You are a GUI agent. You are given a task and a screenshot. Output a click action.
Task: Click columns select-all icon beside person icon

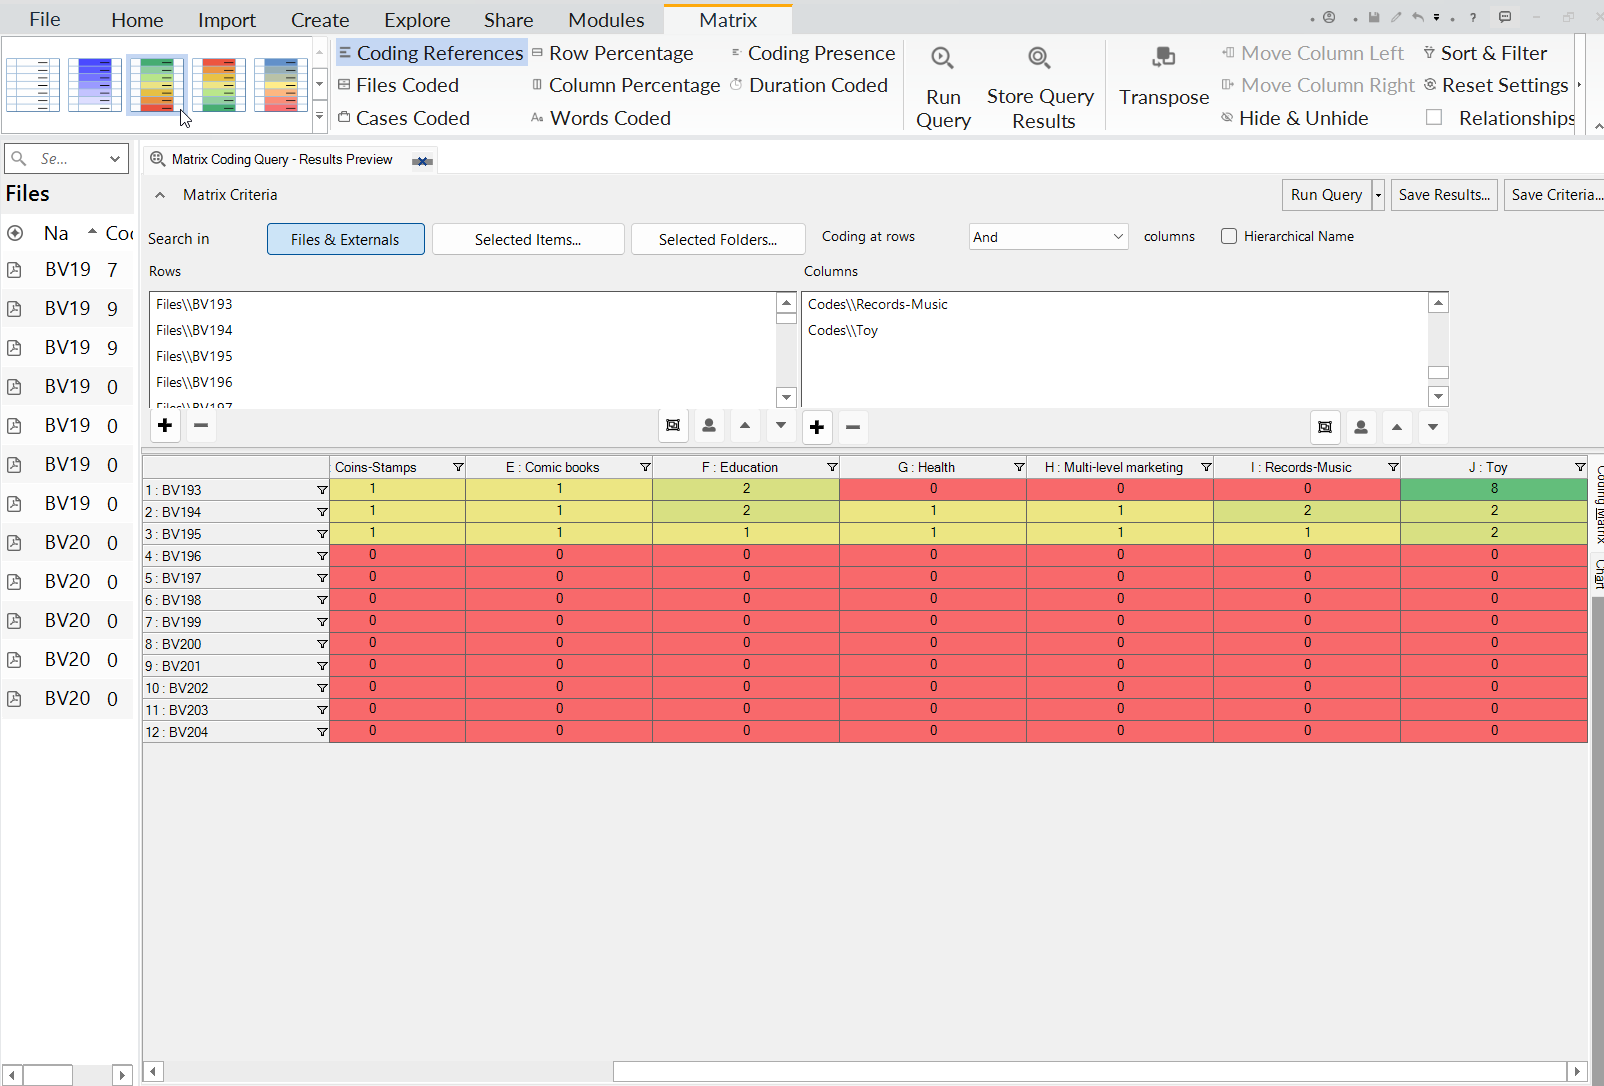(x=1325, y=428)
